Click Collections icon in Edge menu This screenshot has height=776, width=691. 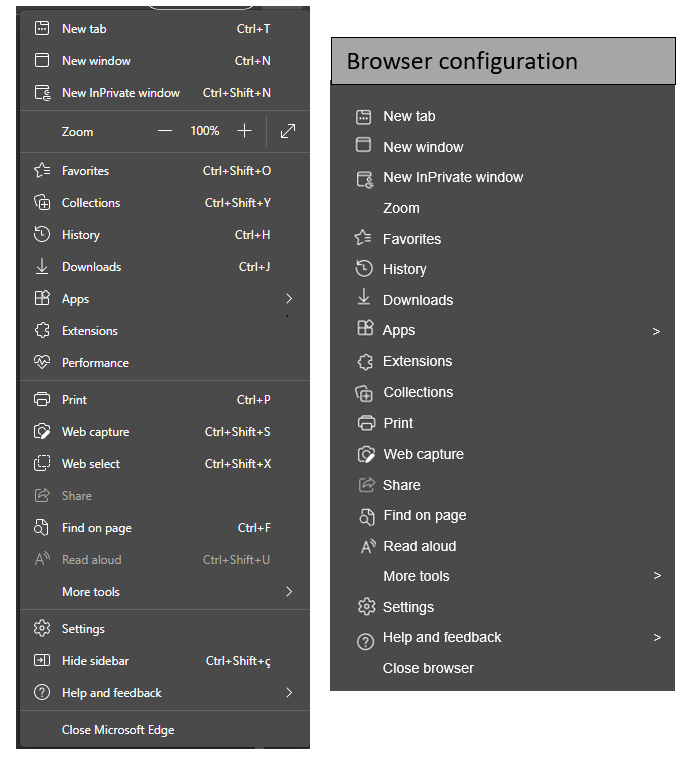pyautogui.click(x=42, y=202)
